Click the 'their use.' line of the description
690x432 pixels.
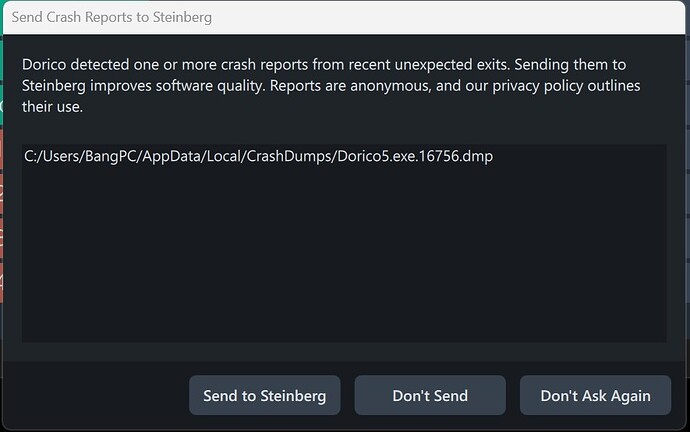tap(53, 106)
